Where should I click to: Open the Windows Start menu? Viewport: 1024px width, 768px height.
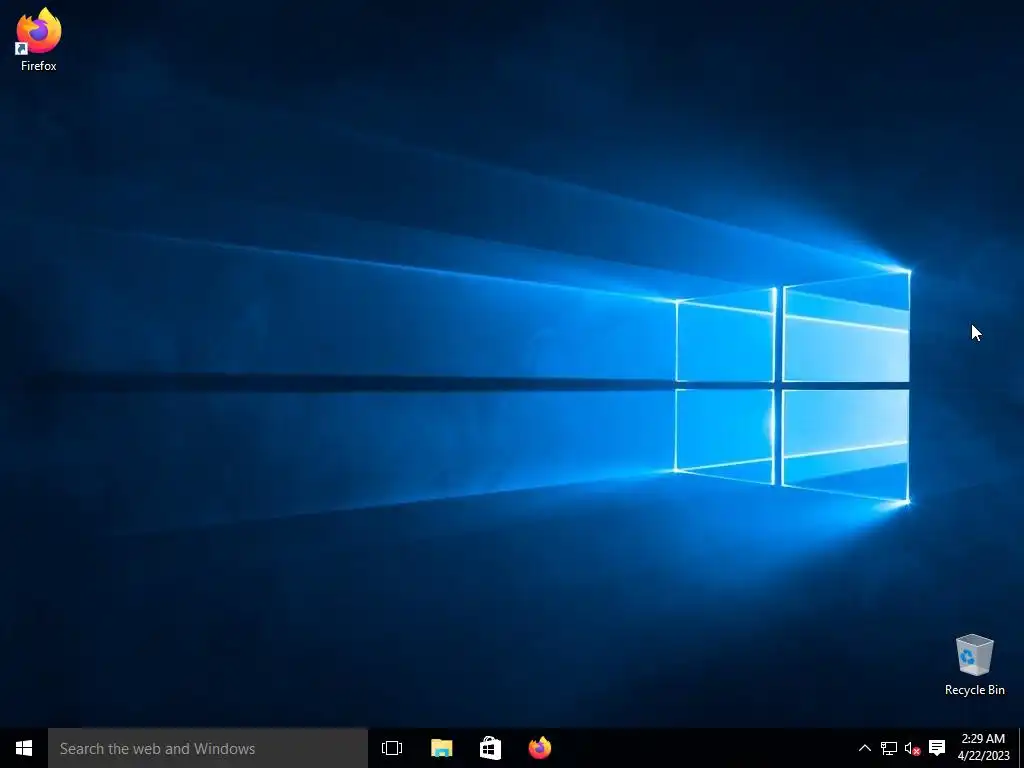tap(24, 748)
